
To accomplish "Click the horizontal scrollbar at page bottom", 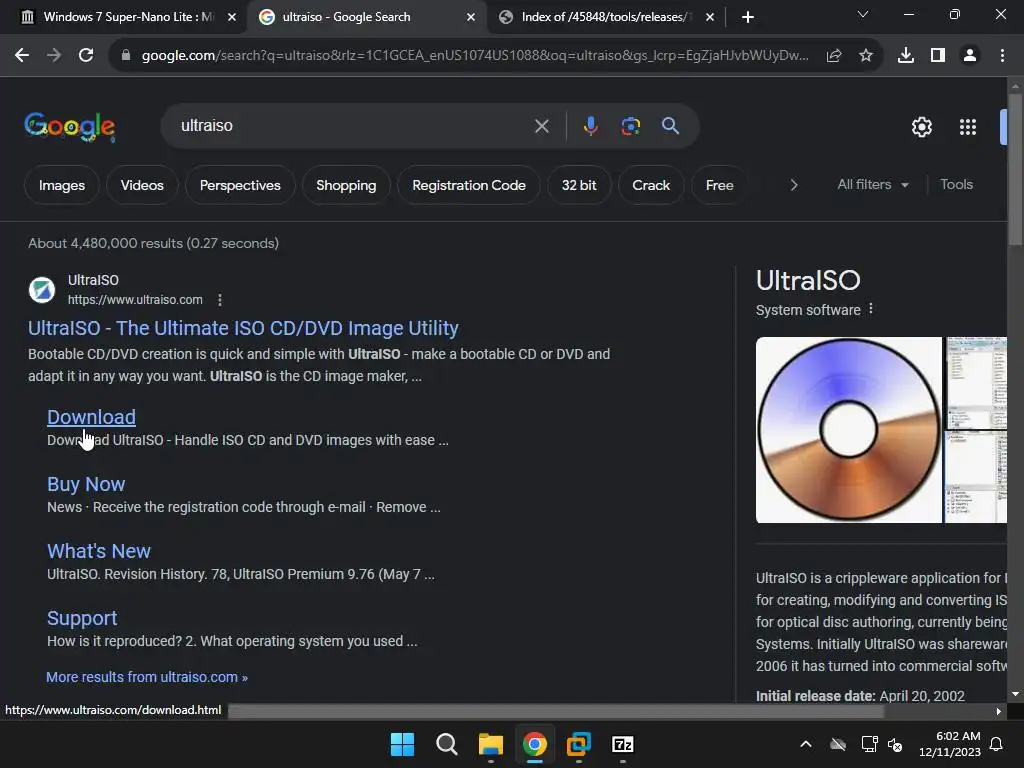I will click(555, 711).
